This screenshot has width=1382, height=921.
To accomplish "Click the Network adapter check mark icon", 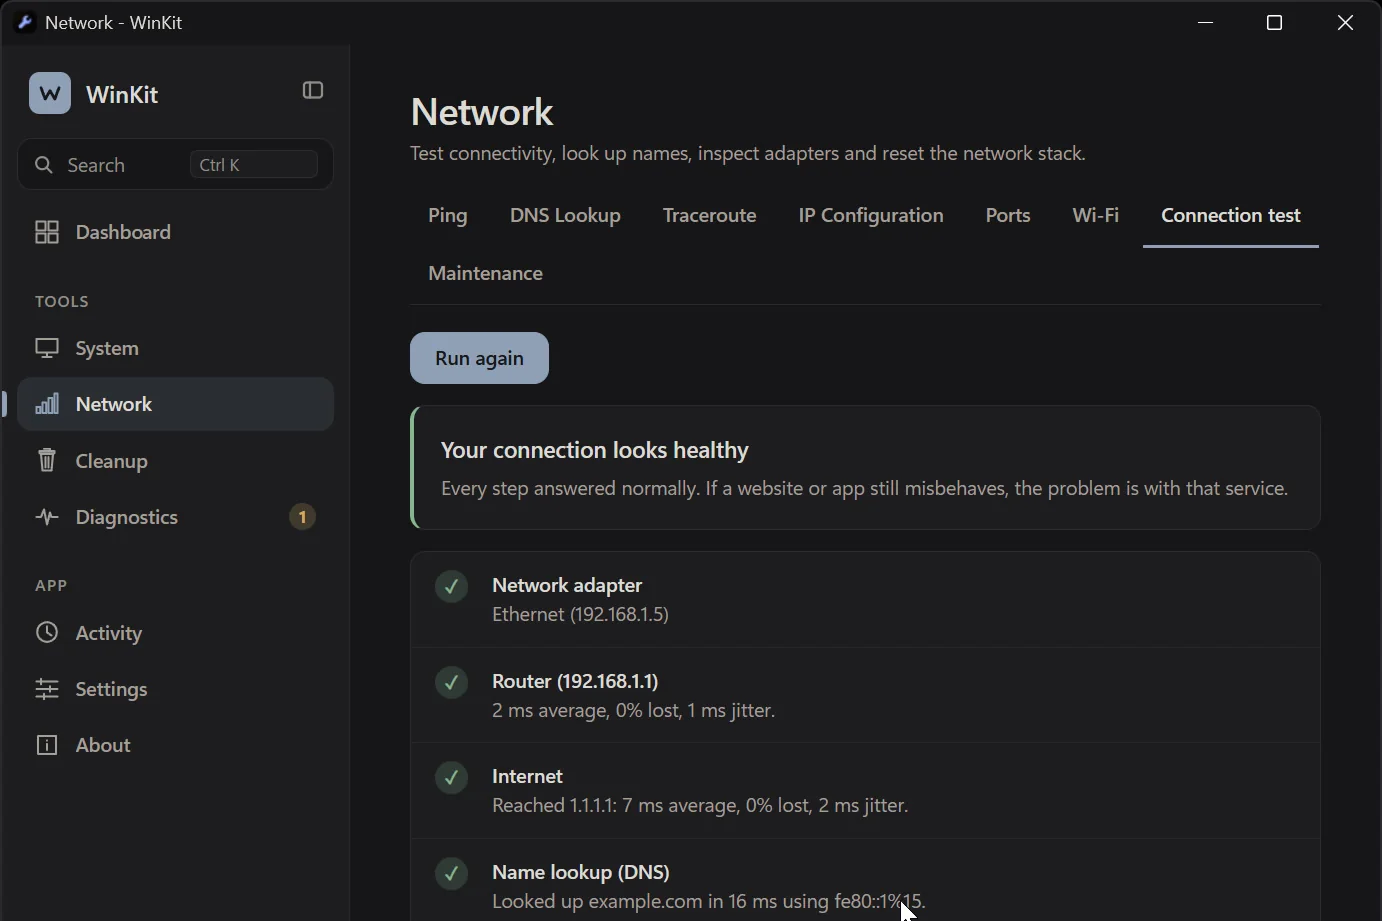I will pos(452,586).
